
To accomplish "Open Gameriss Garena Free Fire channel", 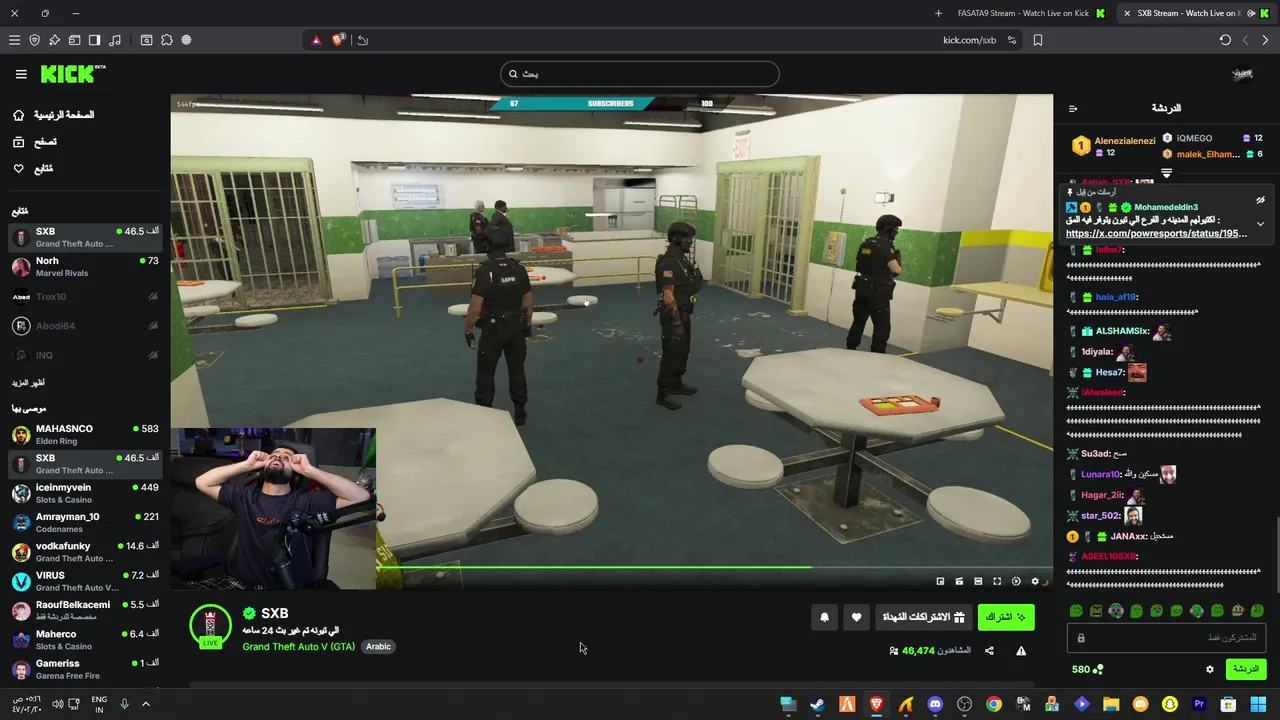I will [85, 669].
